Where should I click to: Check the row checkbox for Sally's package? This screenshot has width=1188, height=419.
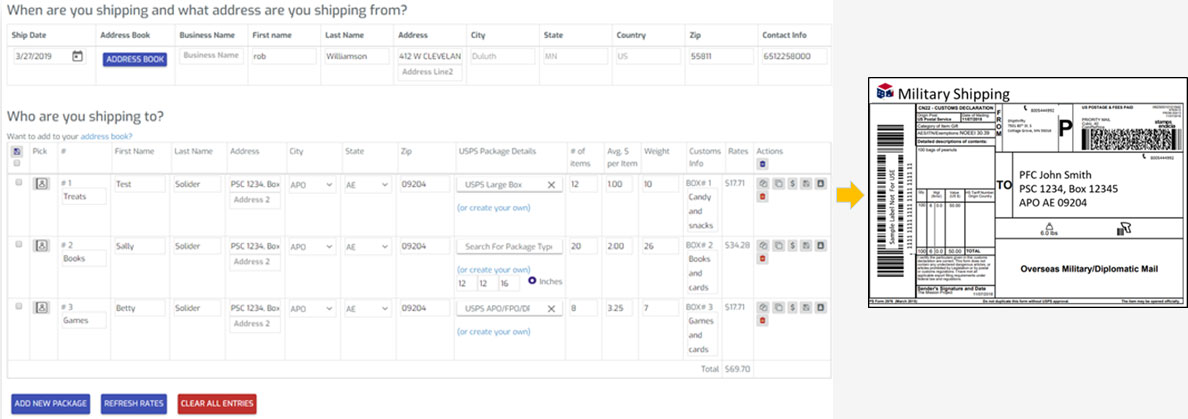click(x=17, y=245)
